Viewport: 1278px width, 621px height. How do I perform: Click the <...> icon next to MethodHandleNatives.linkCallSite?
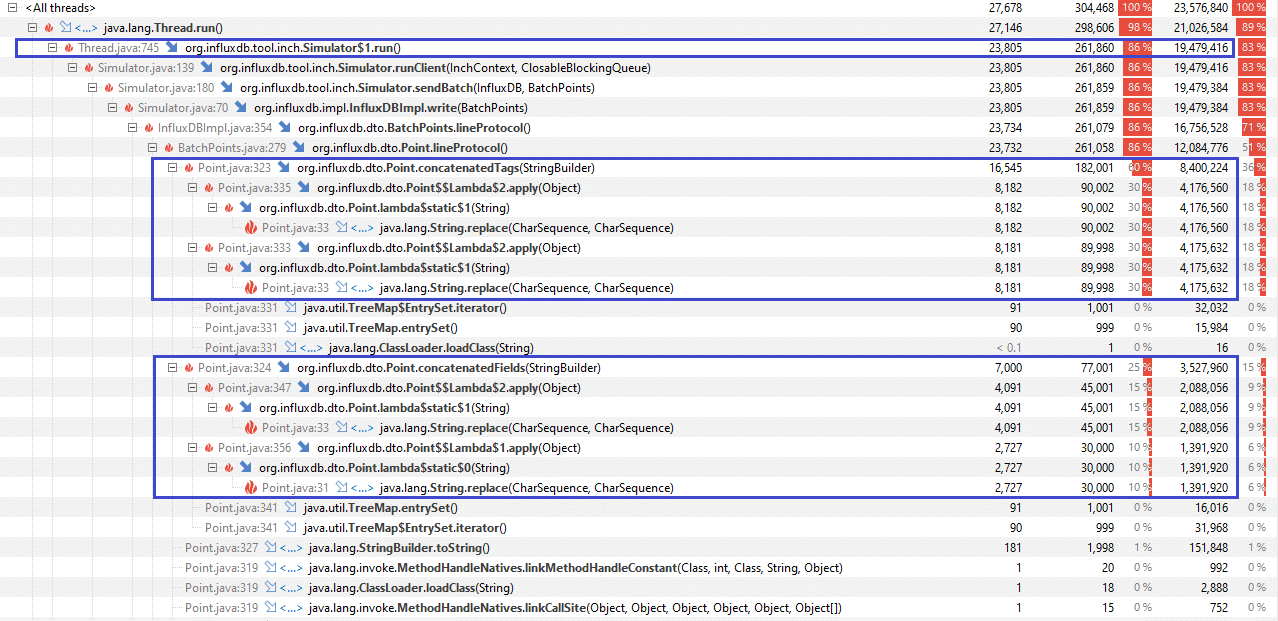[x=290, y=607]
